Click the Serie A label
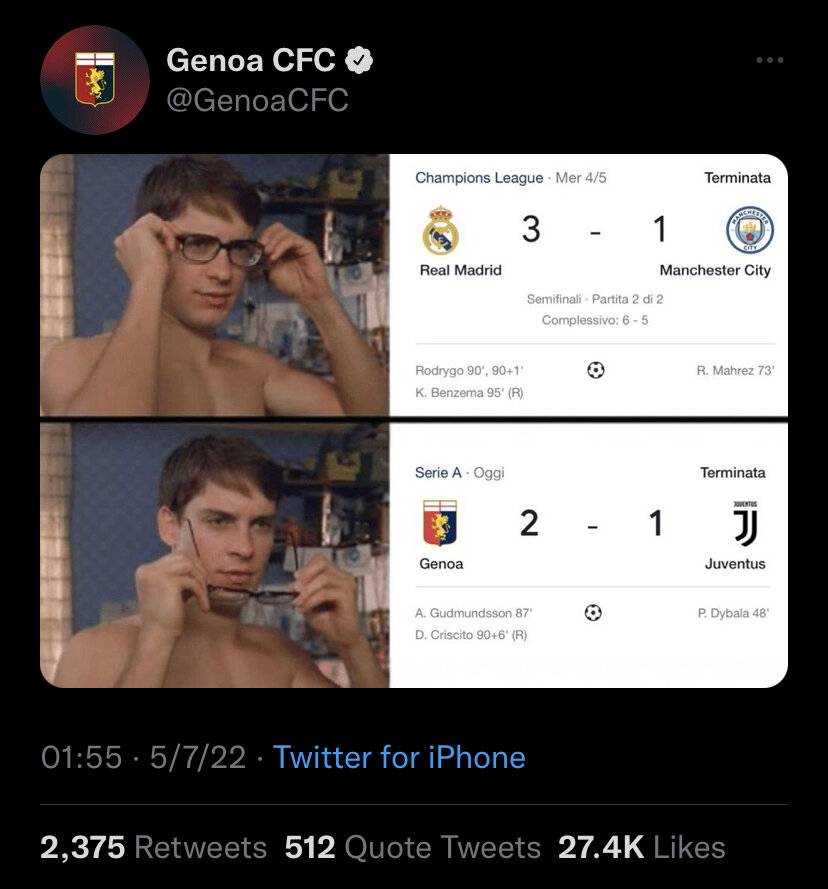 point(436,472)
